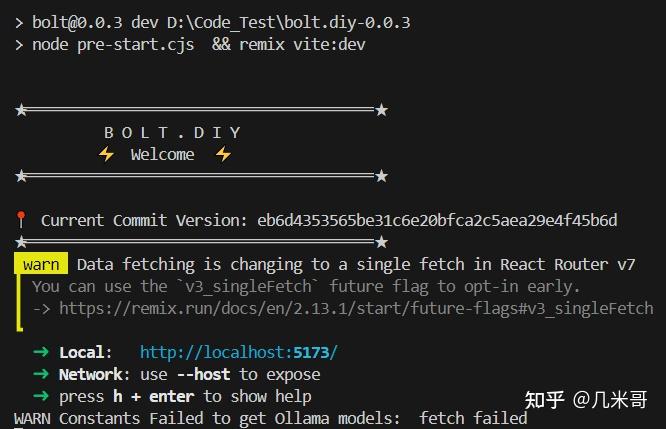Click the Welcome text in banner
Image resolution: width=666 pixels, height=429 pixels.
point(162,154)
